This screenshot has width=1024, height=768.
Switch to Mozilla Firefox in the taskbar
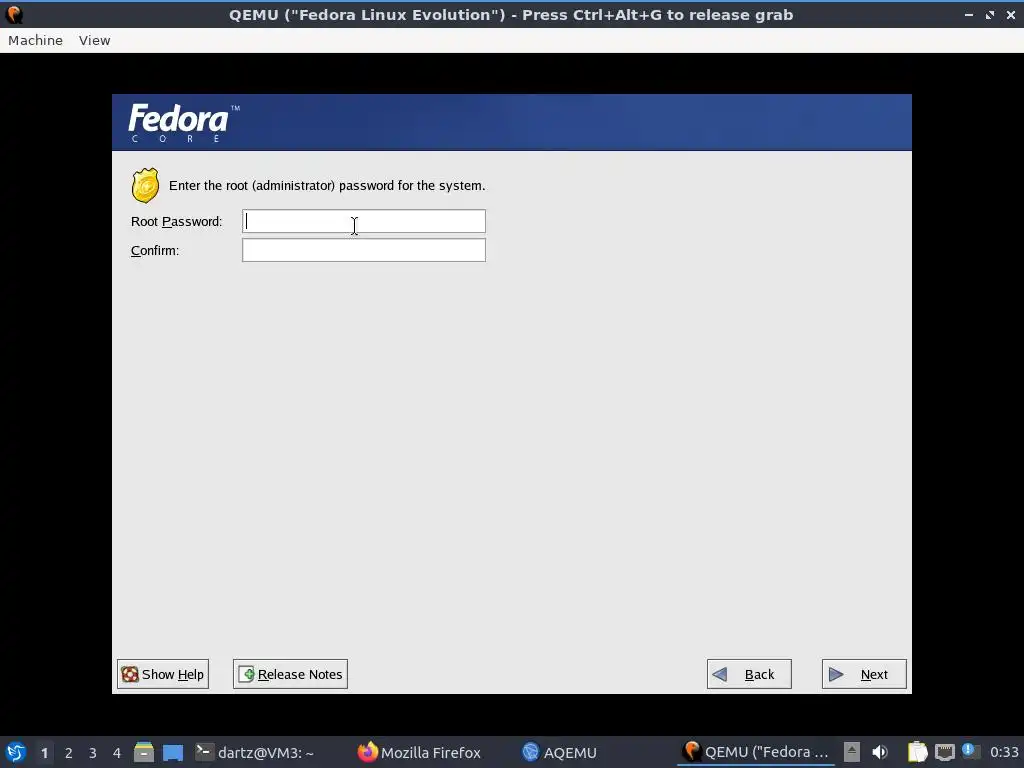(419, 752)
